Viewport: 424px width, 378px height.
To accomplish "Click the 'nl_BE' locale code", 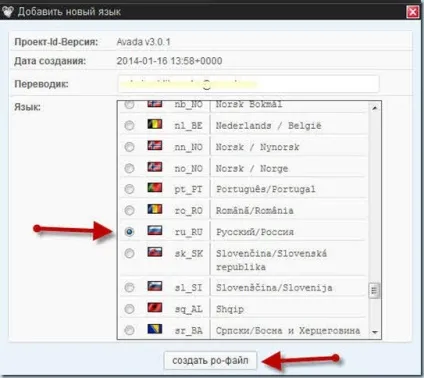I will pos(189,126).
